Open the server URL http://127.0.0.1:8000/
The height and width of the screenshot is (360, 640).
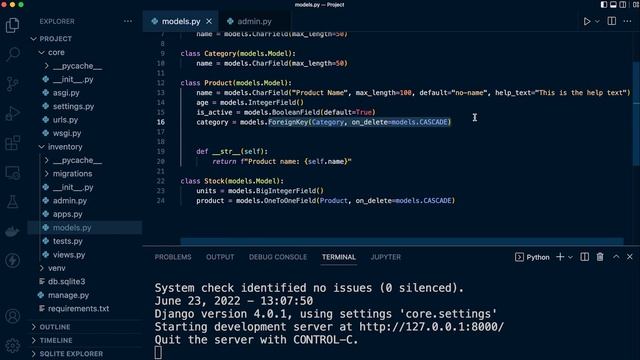point(431,327)
